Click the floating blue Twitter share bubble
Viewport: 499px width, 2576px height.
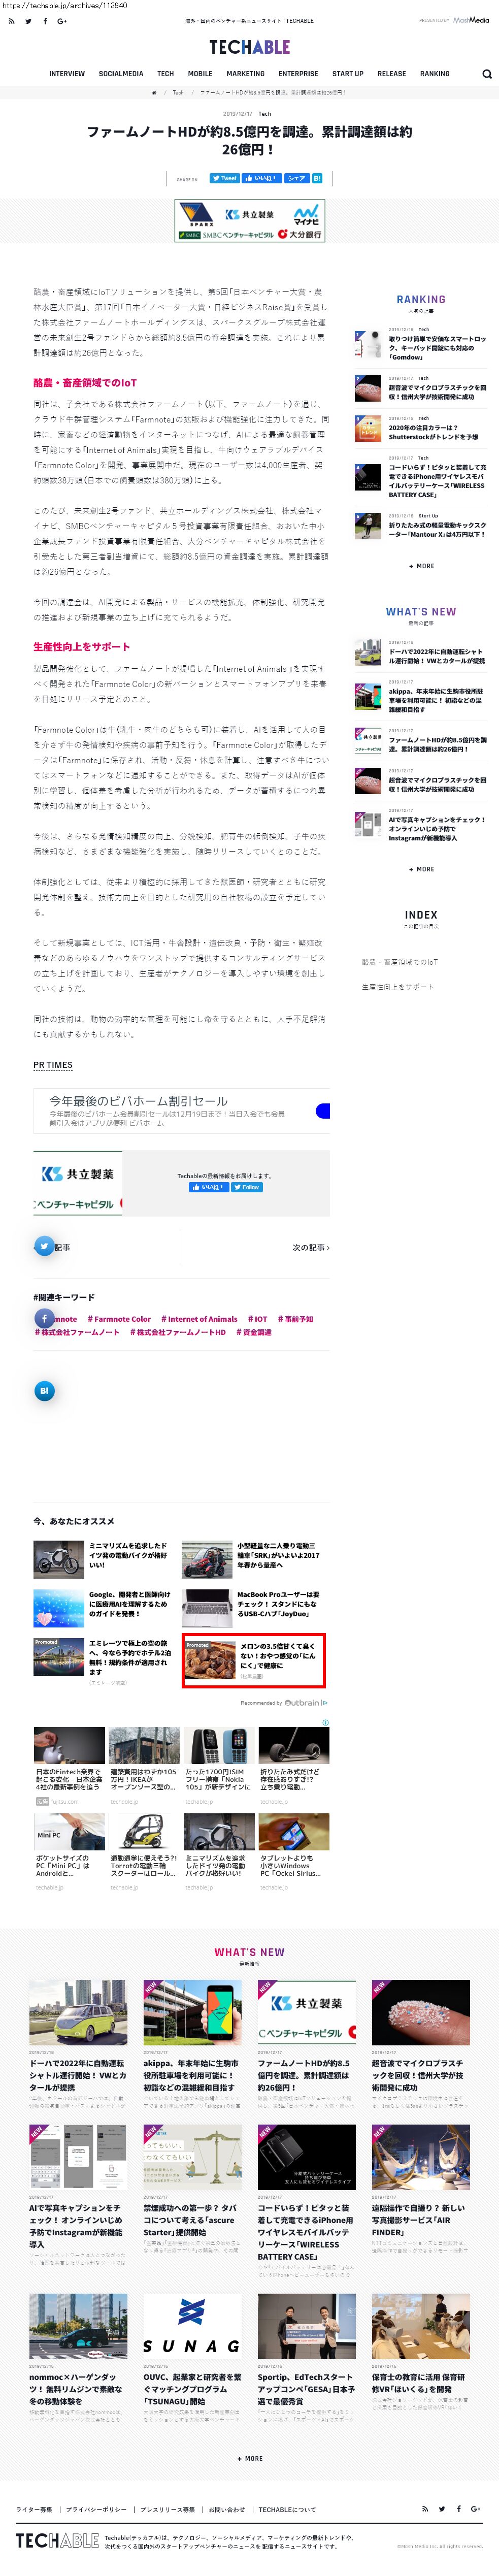[44, 1246]
